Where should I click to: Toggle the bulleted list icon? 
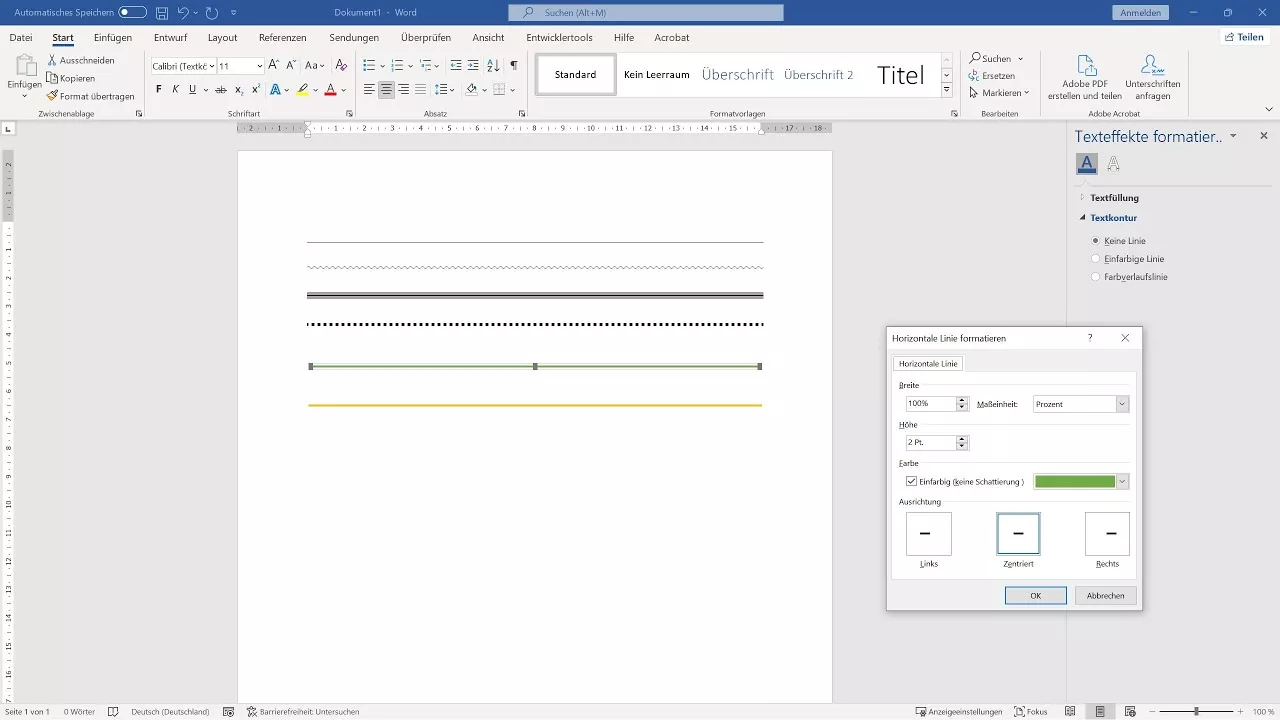pyautogui.click(x=368, y=65)
